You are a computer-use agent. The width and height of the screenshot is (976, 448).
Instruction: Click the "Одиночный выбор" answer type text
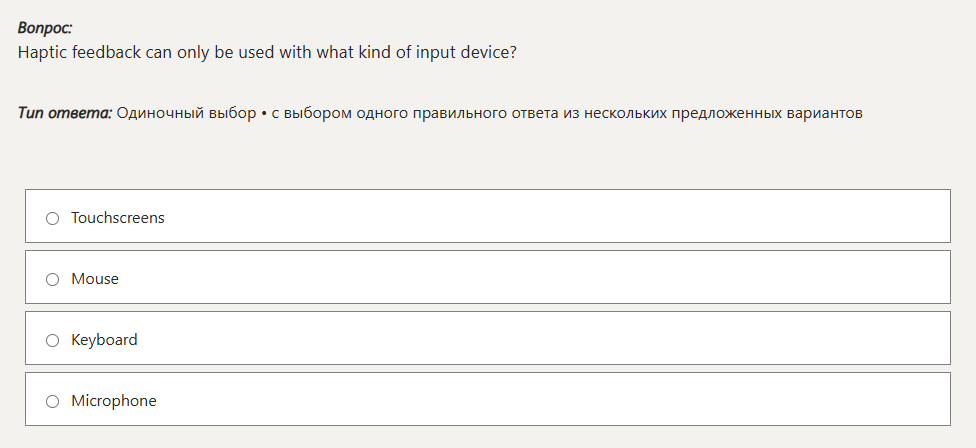(186, 113)
